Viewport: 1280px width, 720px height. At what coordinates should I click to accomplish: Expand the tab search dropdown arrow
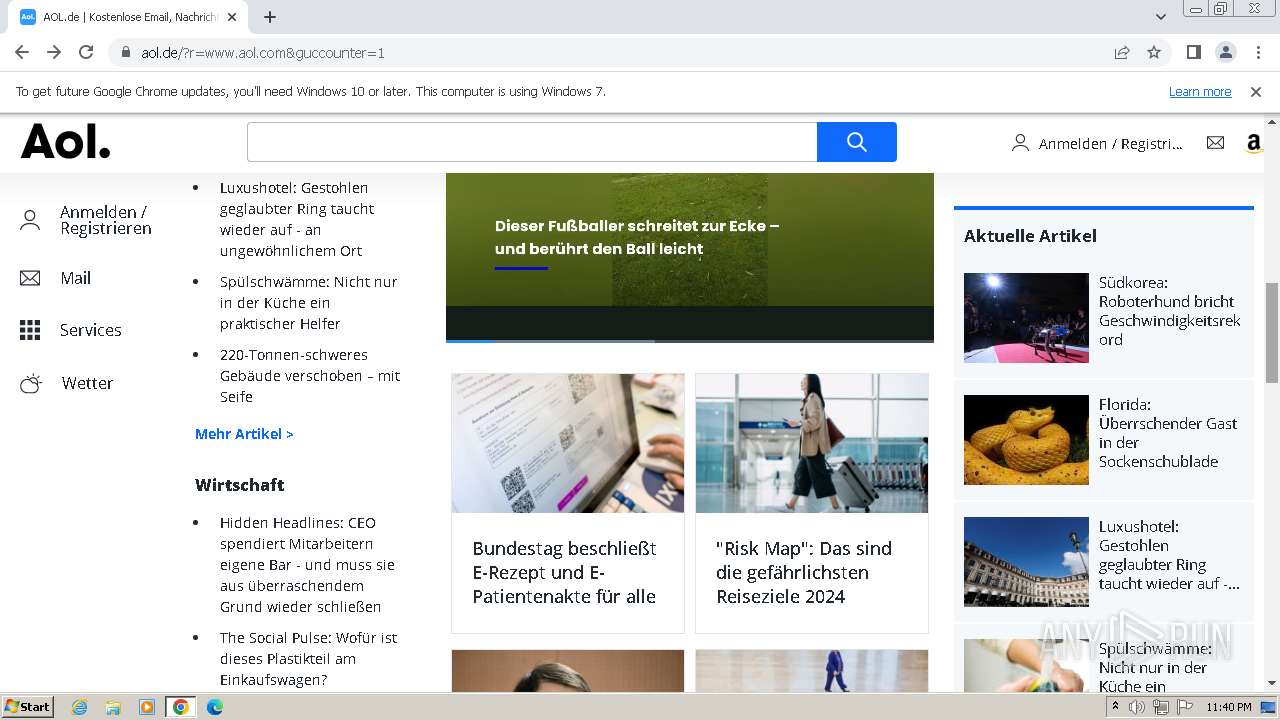click(x=1161, y=17)
